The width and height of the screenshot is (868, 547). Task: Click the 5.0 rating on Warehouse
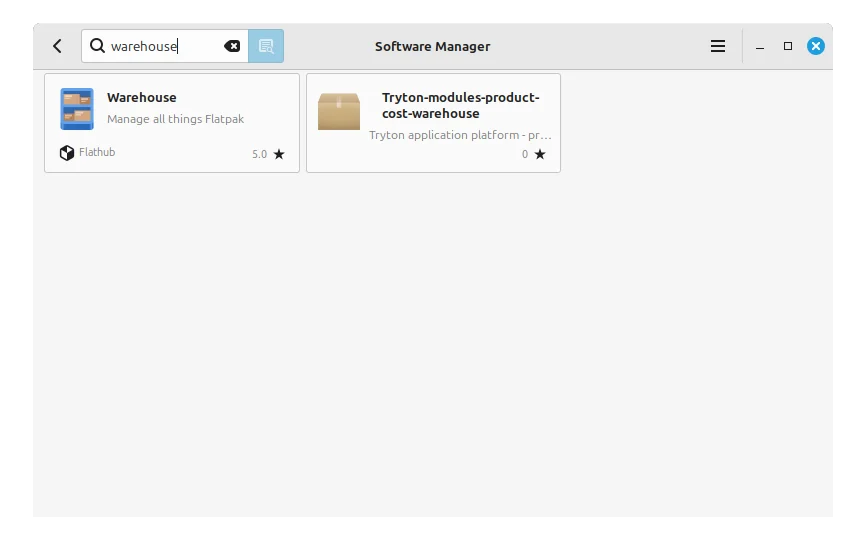click(x=259, y=154)
